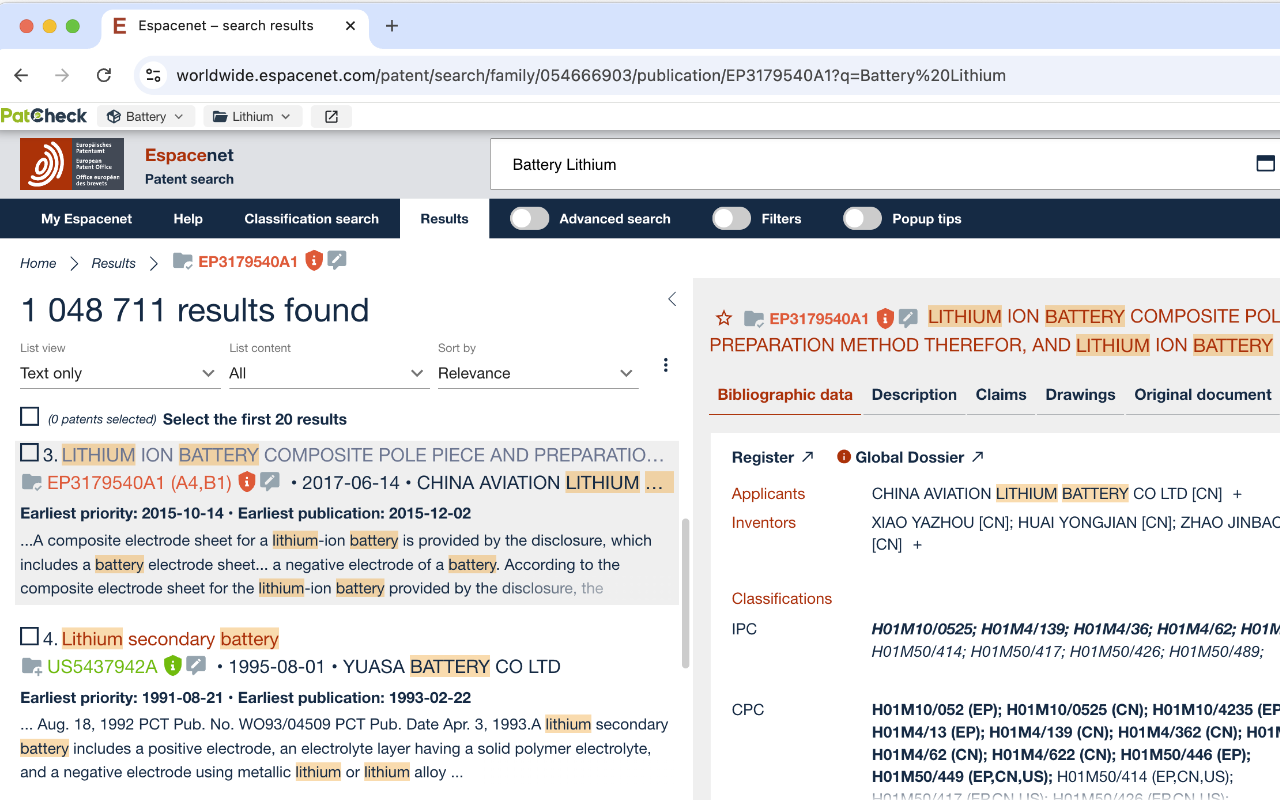Click the red info icon before Global Dossier
The width and height of the screenshot is (1280, 800).
[844, 457]
